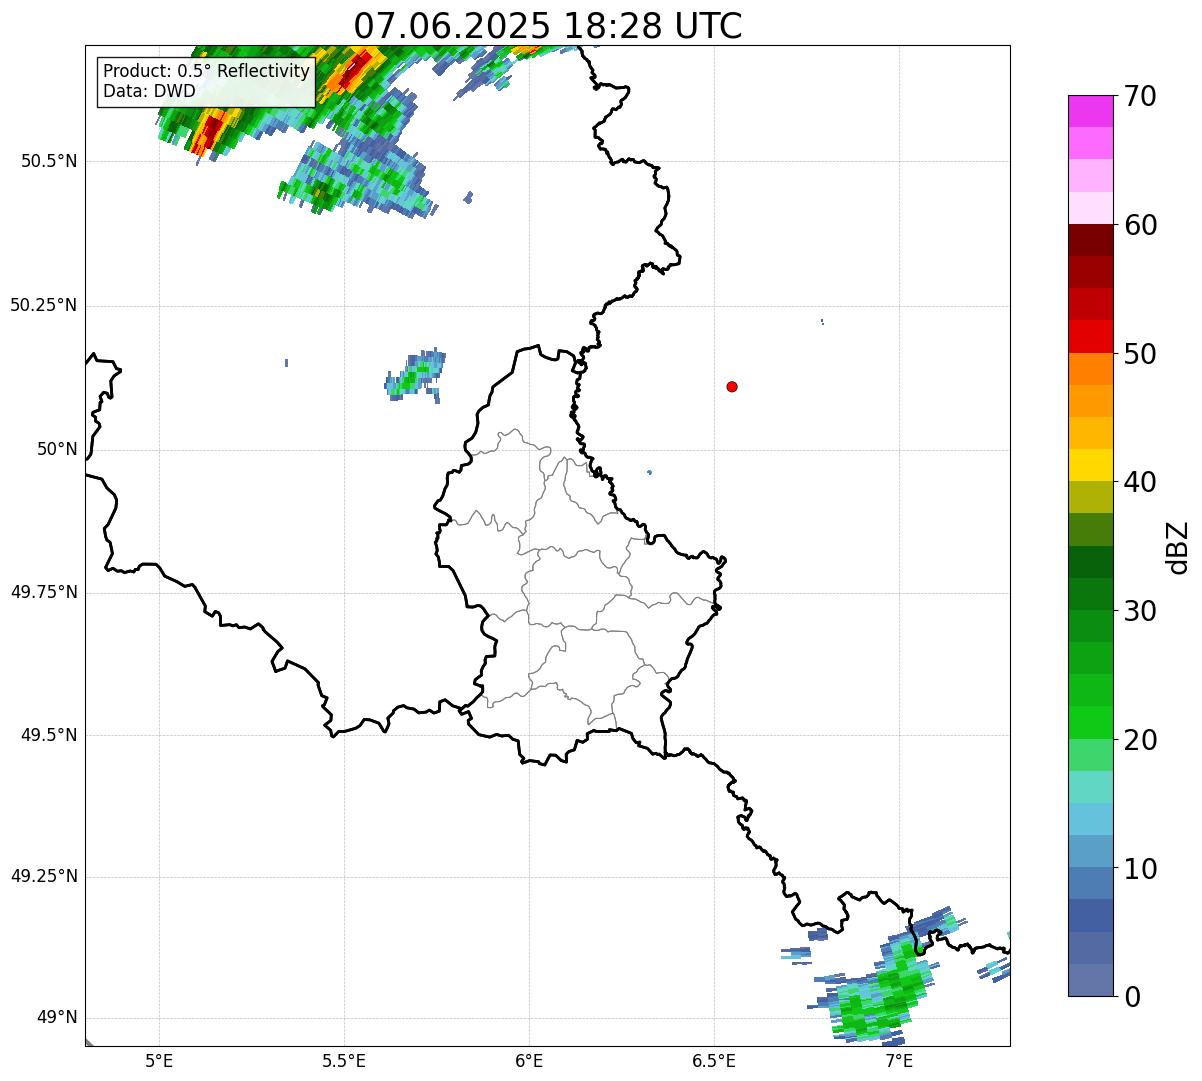The width and height of the screenshot is (1202, 1081).
Task: Click the 0 tick on colorbar
Action: tap(1132, 997)
